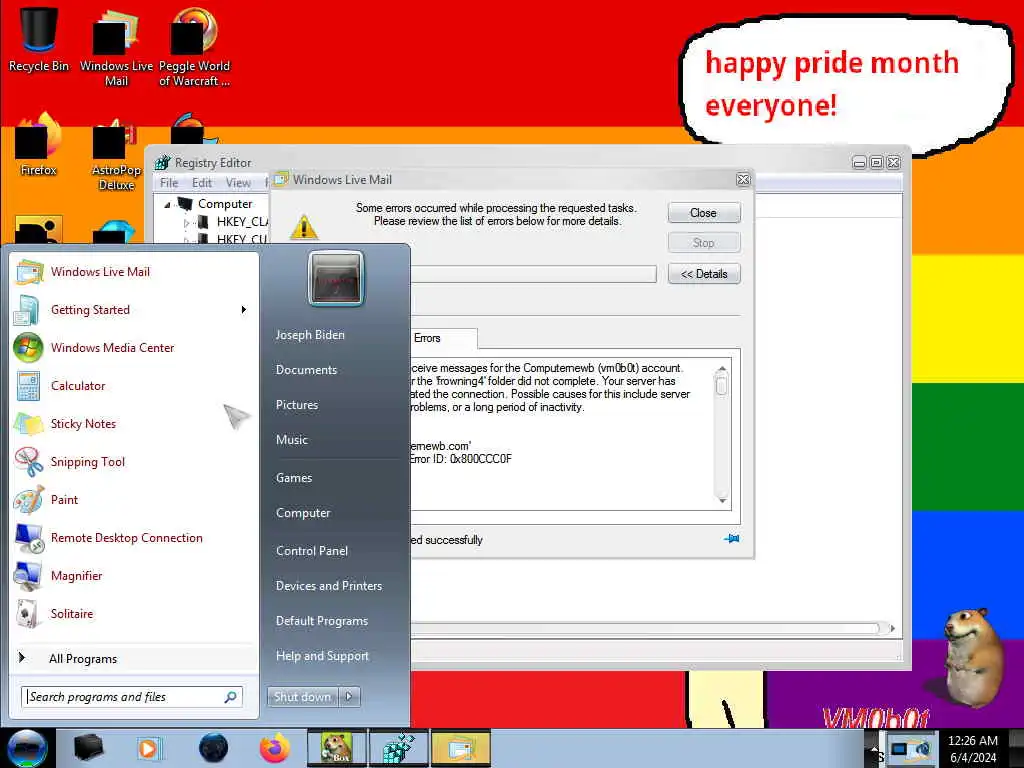
Task: Switch to hamster Box taskbar app
Action: [x=337, y=748]
